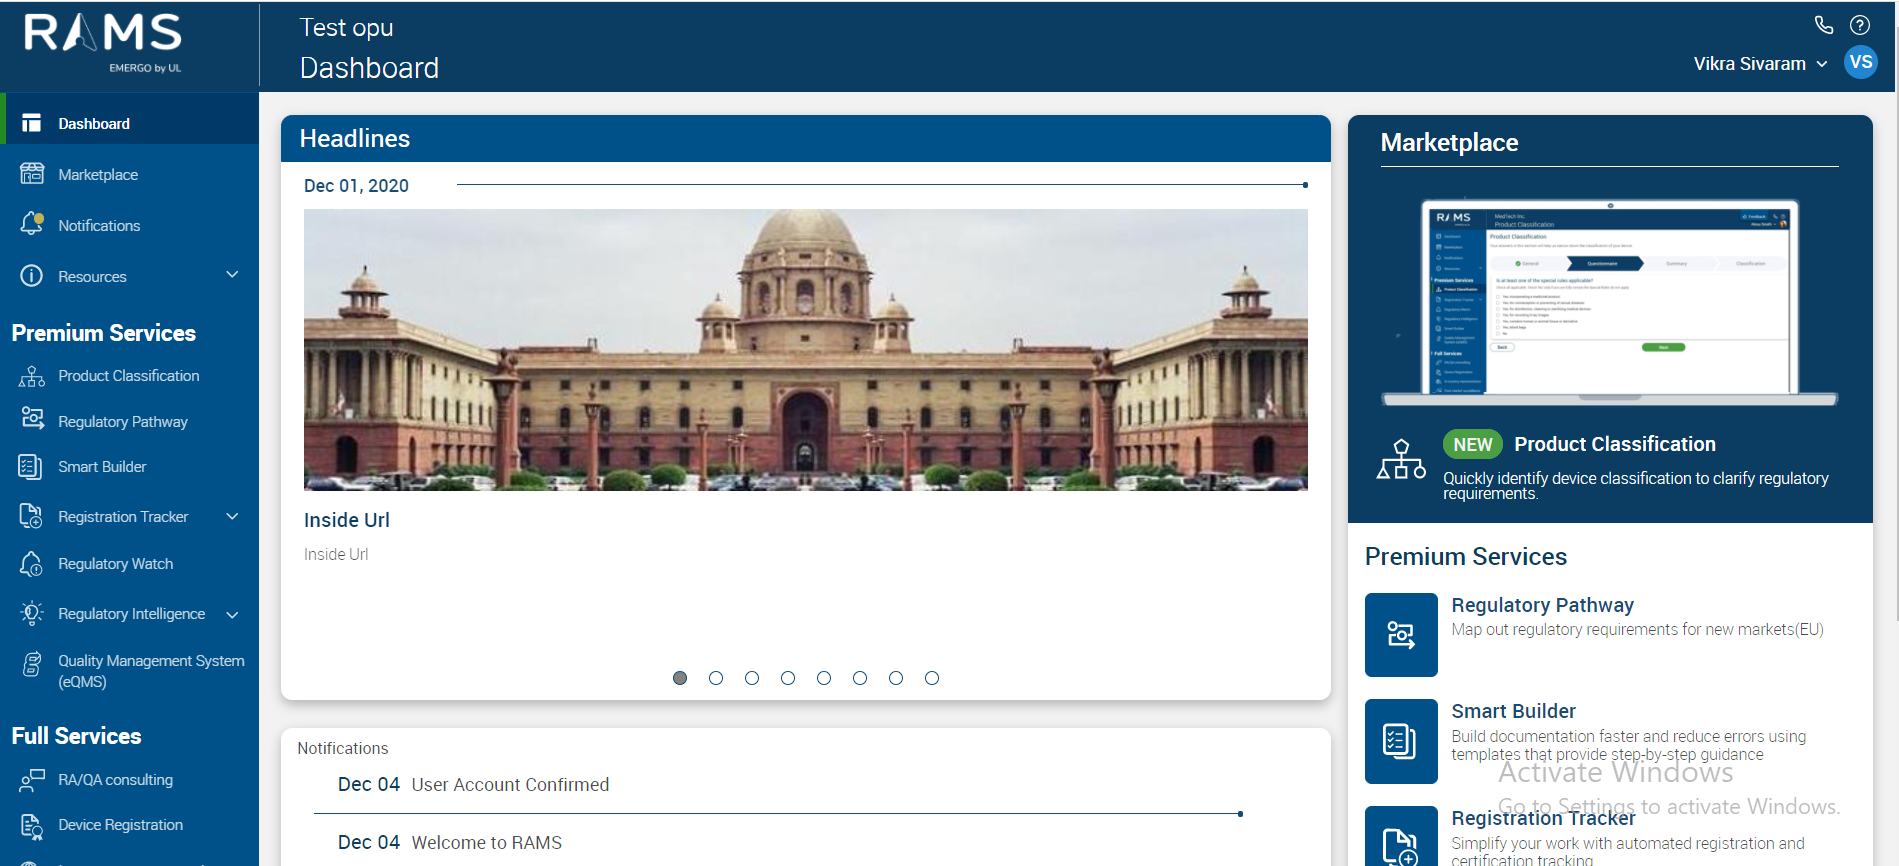Click the Registration Tracker tile icon

coord(1401,838)
